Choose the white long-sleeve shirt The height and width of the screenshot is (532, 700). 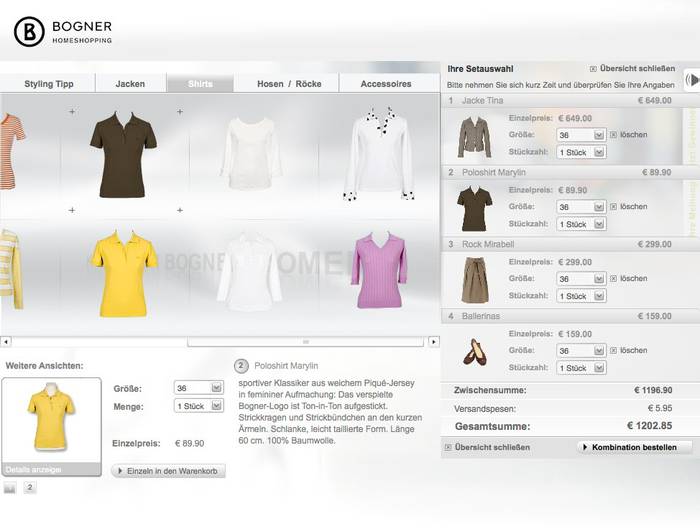pos(251,153)
